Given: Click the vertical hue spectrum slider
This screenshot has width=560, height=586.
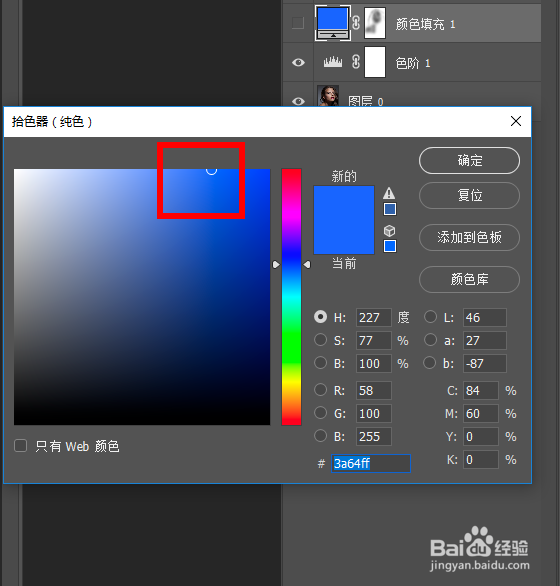Looking at the screenshot, I should tap(291, 297).
